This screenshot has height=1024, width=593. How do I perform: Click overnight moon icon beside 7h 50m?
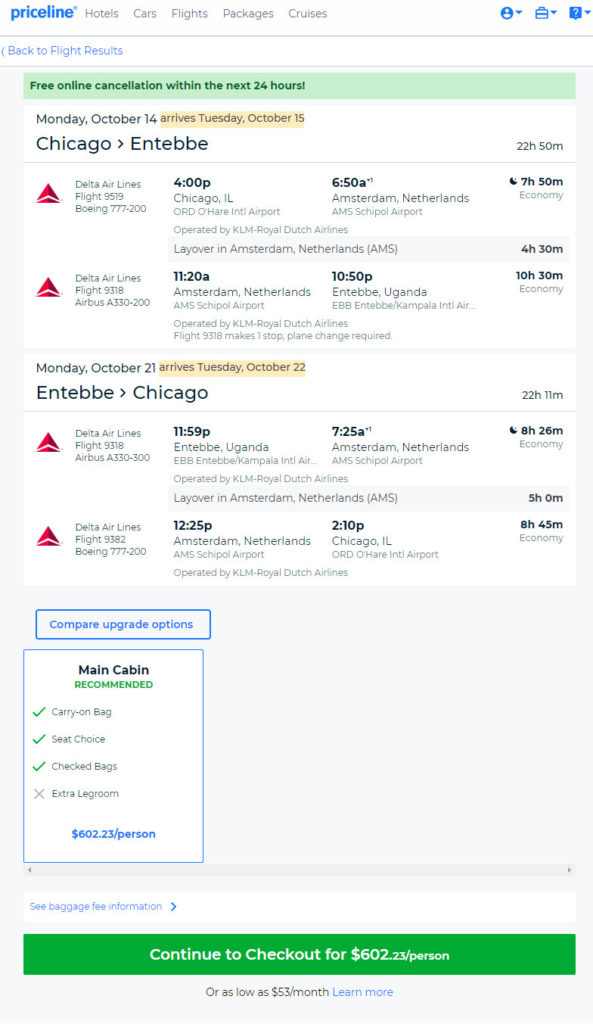(x=513, y=181)
